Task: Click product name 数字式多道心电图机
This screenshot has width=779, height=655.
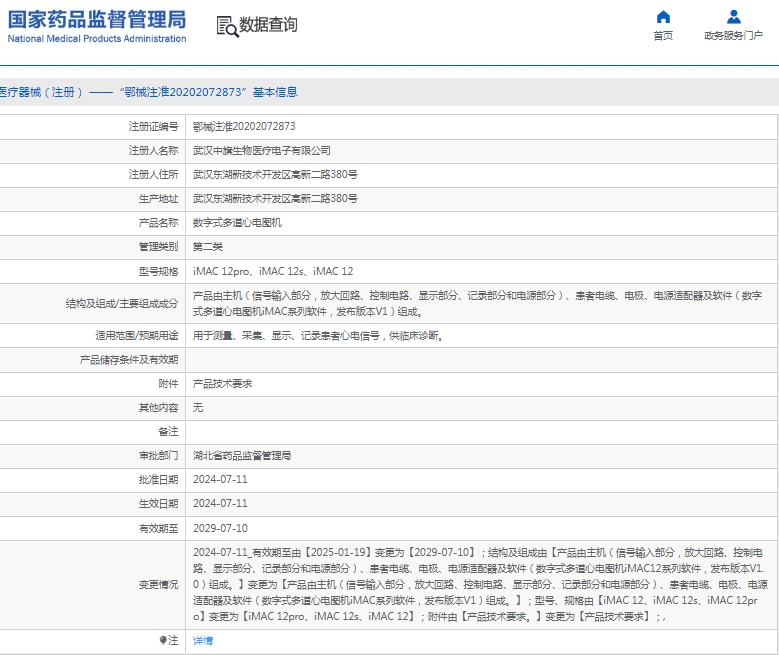Action: 237,223
